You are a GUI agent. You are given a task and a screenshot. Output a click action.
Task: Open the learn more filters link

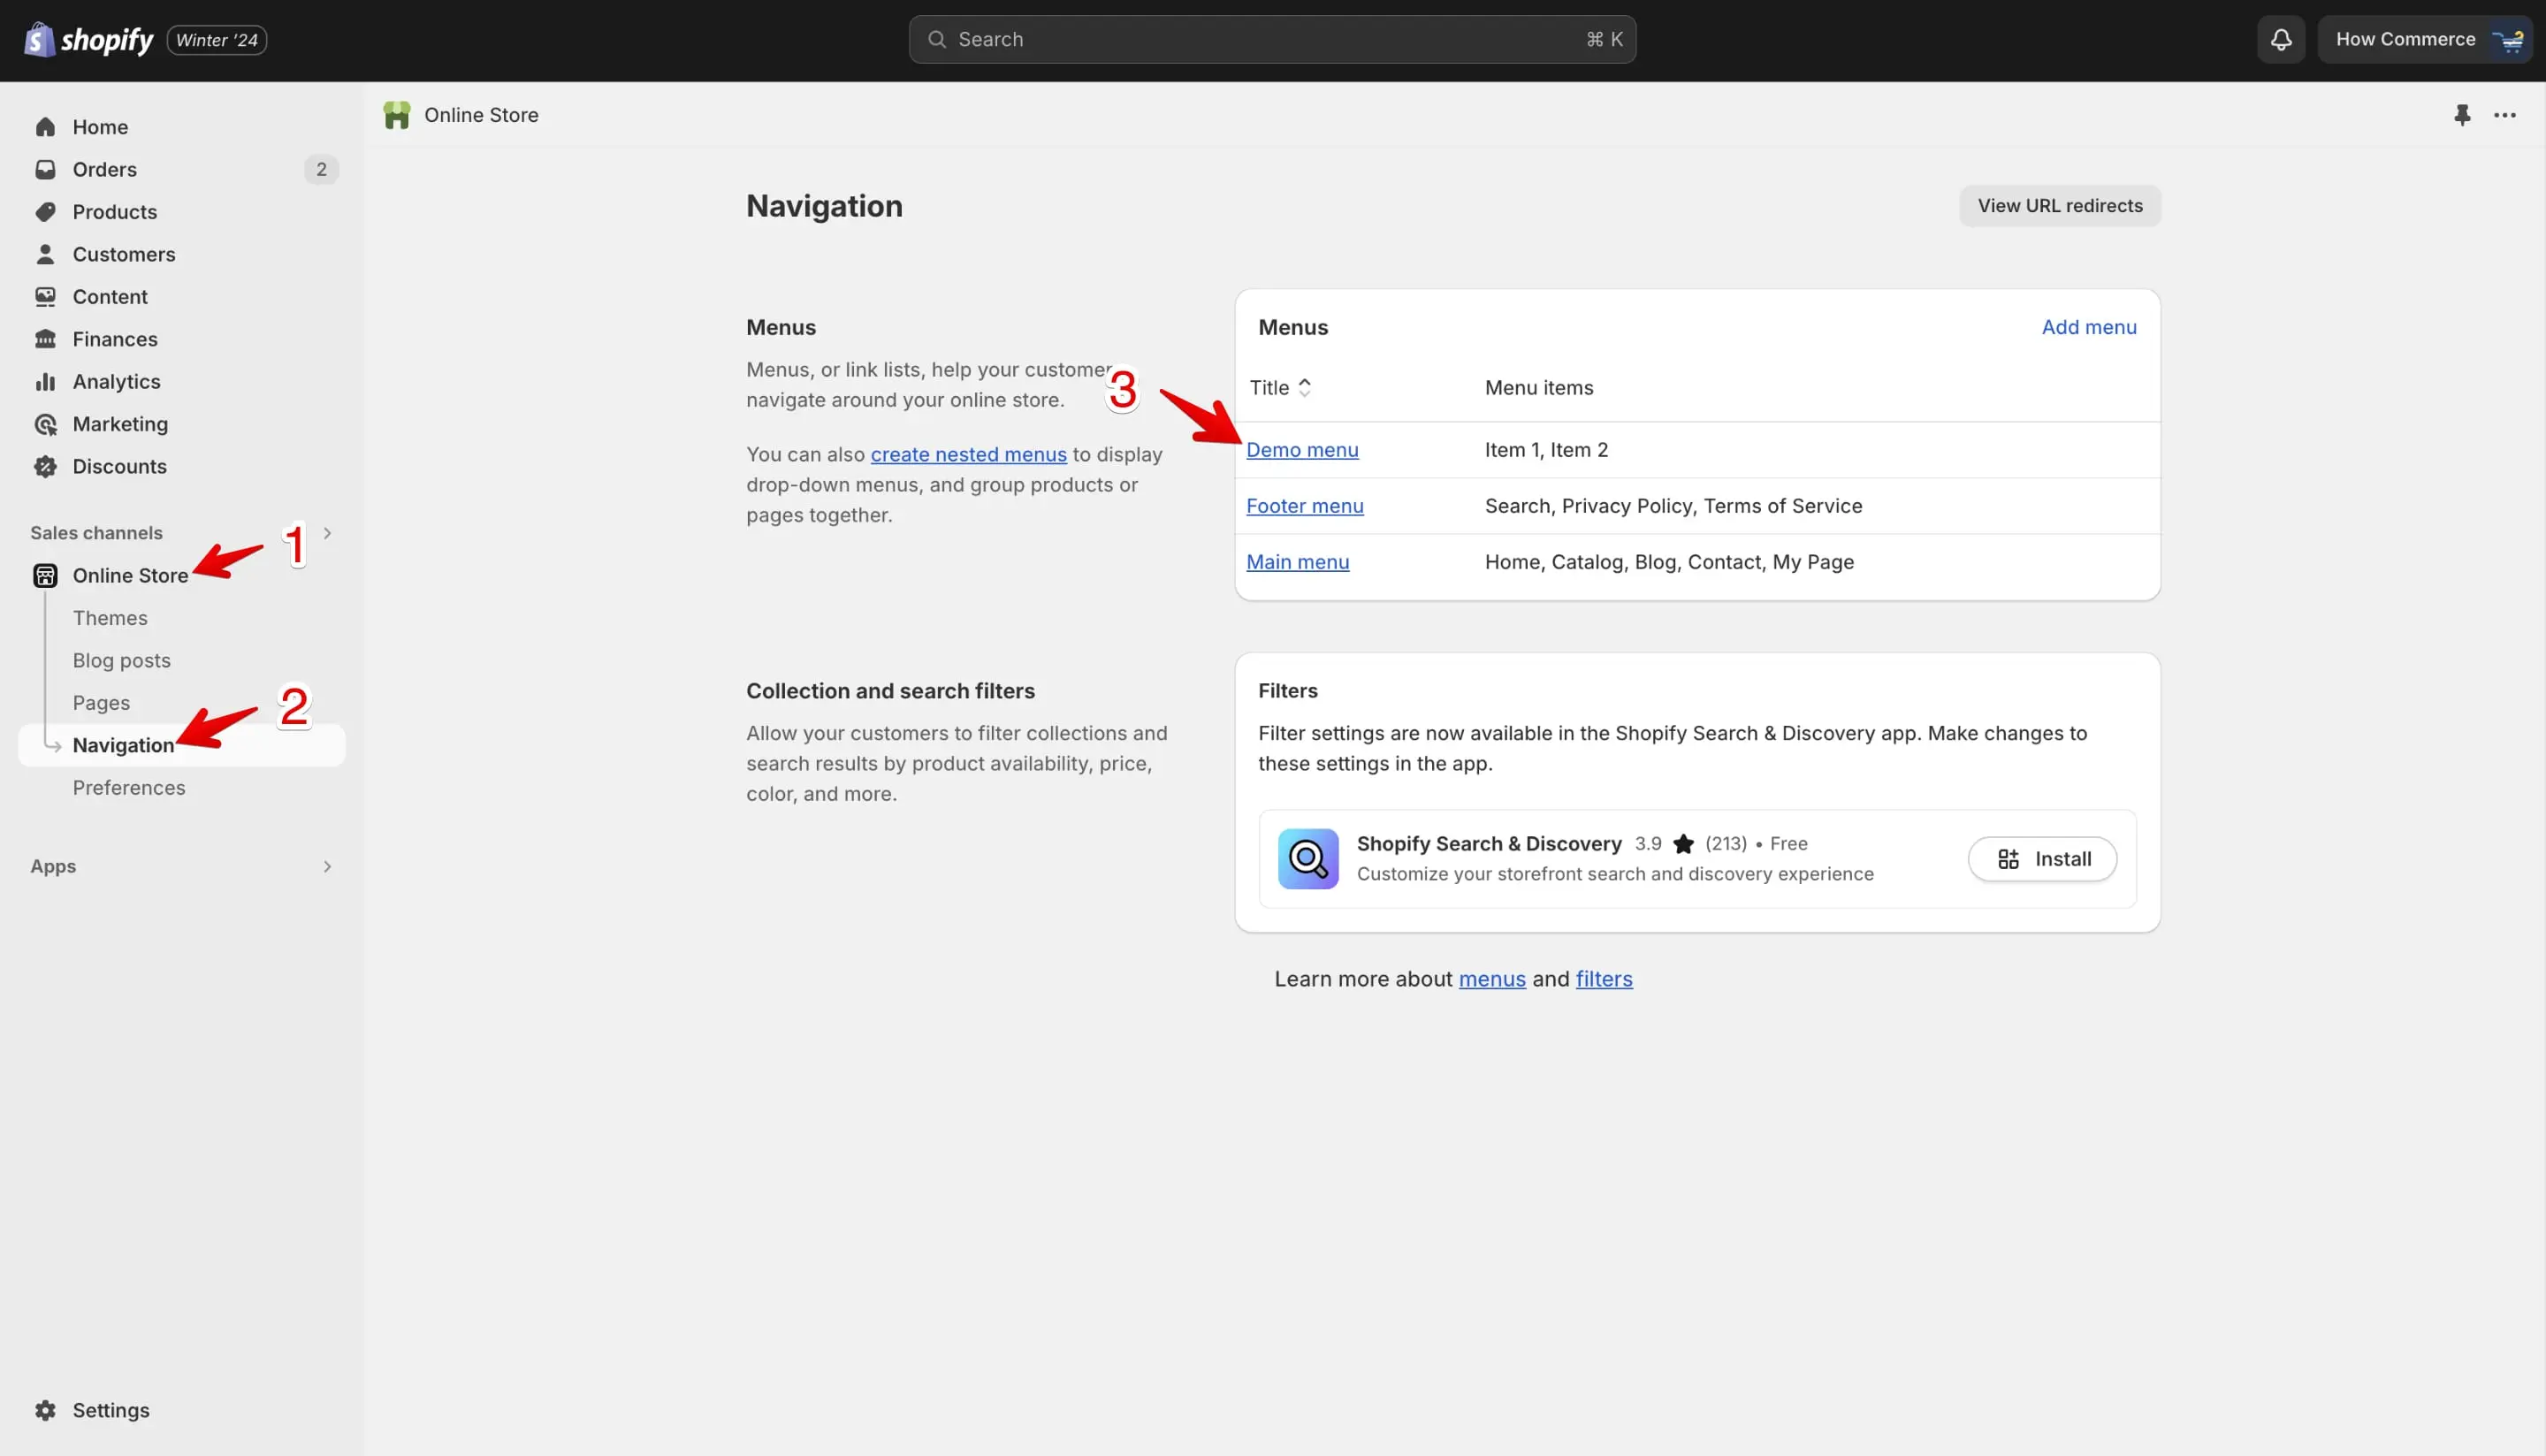click(1603, 979)
